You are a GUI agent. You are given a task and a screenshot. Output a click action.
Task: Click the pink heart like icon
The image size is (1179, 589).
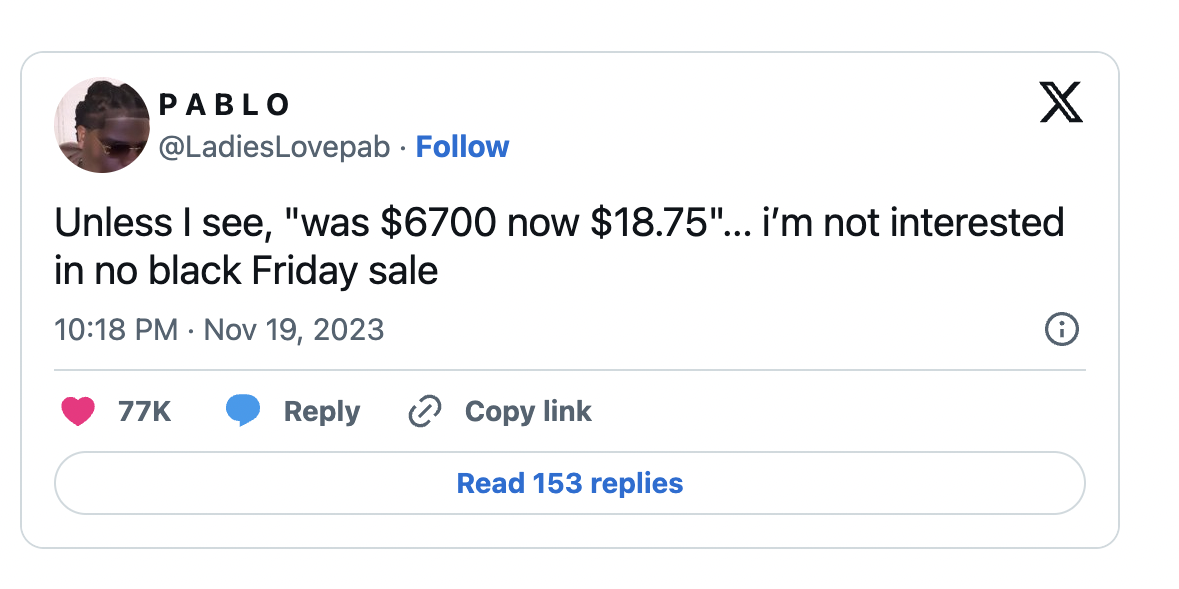tap(78, 411)
